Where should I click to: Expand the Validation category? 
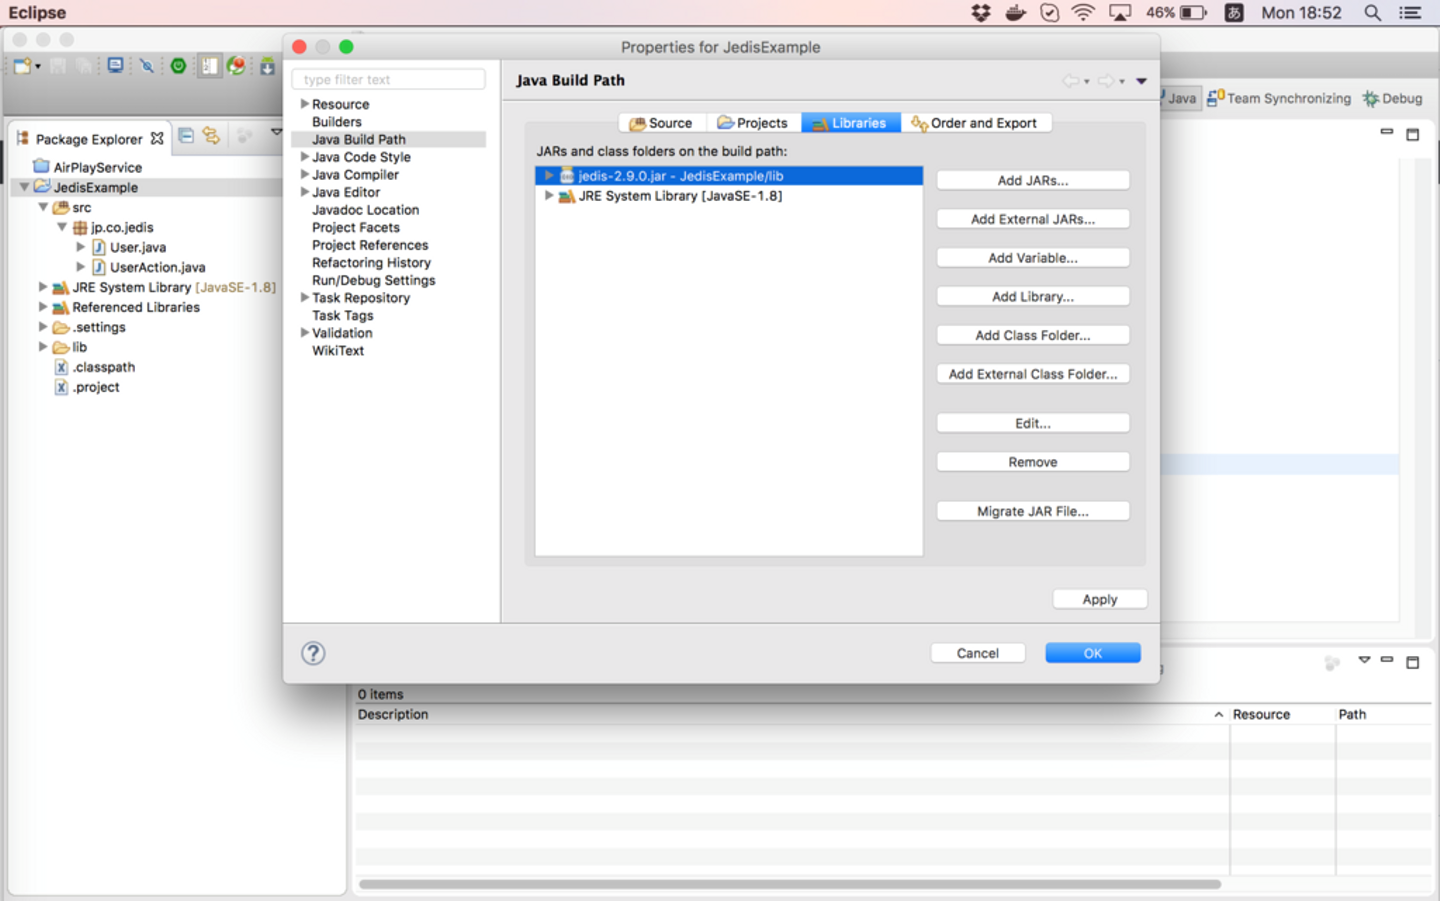click(305, 333)
